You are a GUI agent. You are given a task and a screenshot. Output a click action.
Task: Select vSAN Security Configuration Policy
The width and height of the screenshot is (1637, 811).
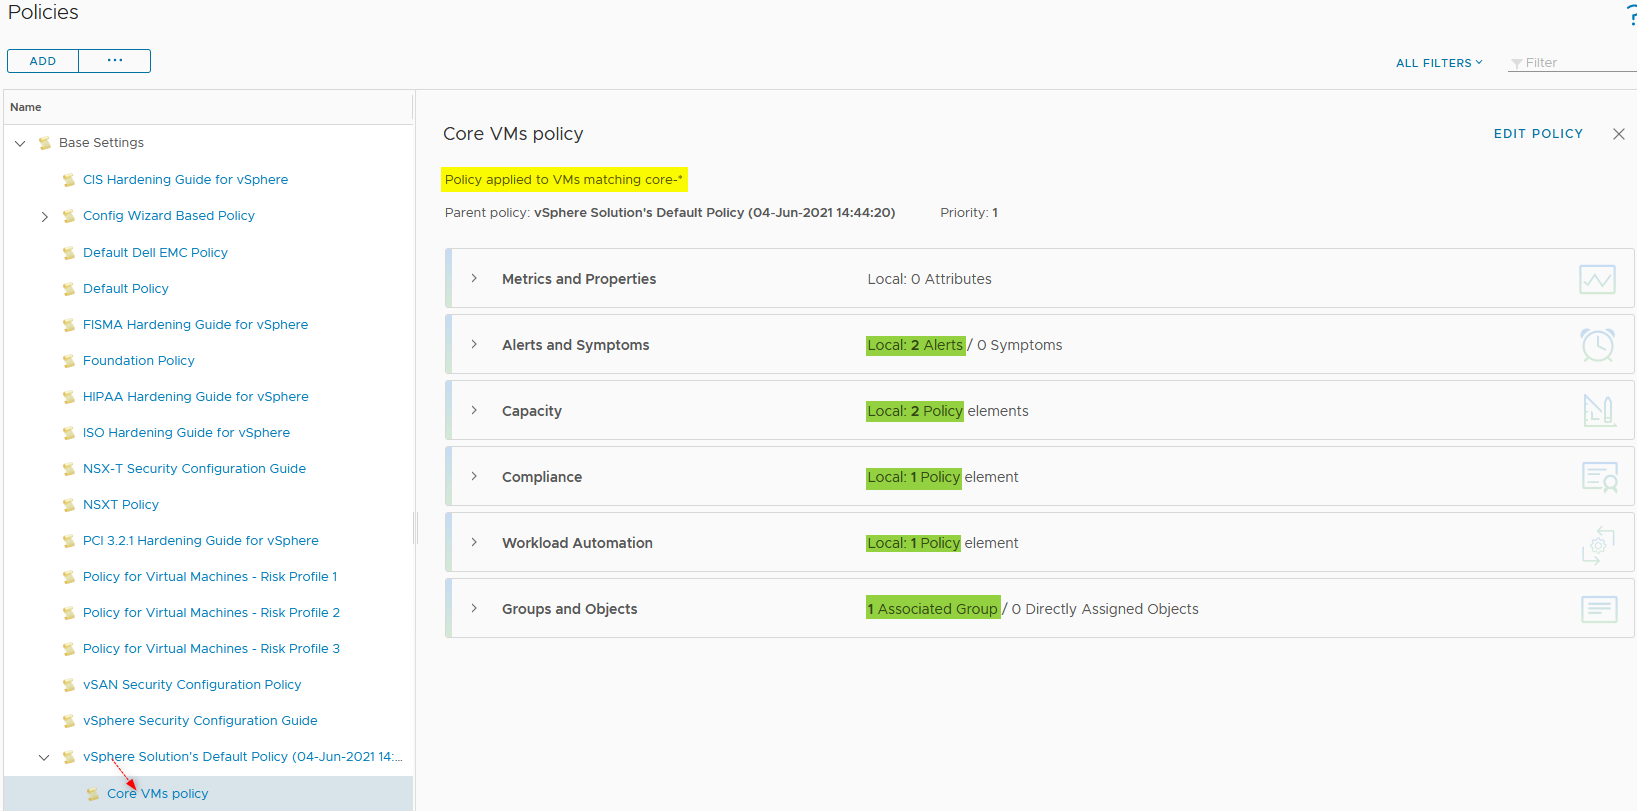tap(192, 684)
